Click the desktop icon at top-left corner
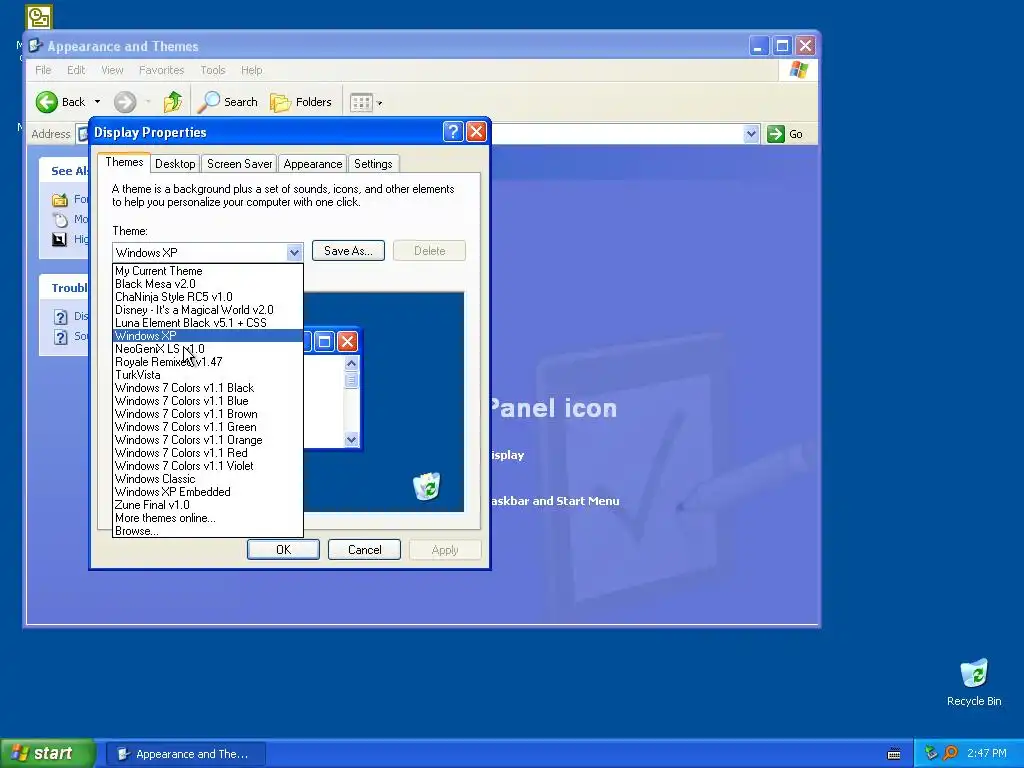Image resolution: width=1024 pixels, height=768 pixels. (39, 17)
